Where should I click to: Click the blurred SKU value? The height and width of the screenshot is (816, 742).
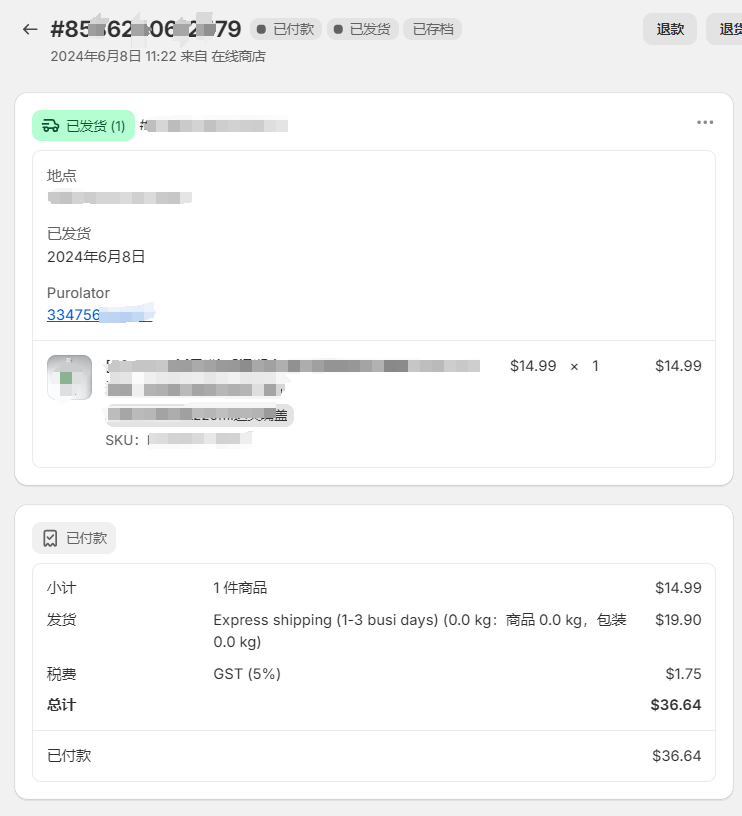click(x=200, y=440)
